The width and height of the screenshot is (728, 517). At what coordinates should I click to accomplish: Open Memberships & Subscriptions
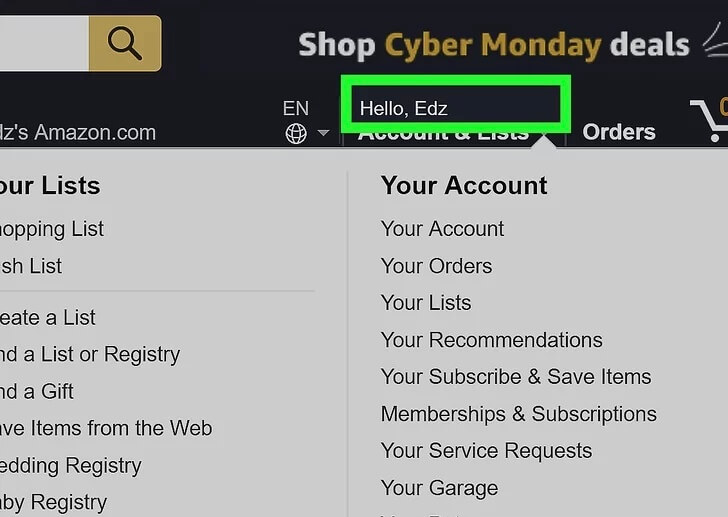[x=518, y=414]
